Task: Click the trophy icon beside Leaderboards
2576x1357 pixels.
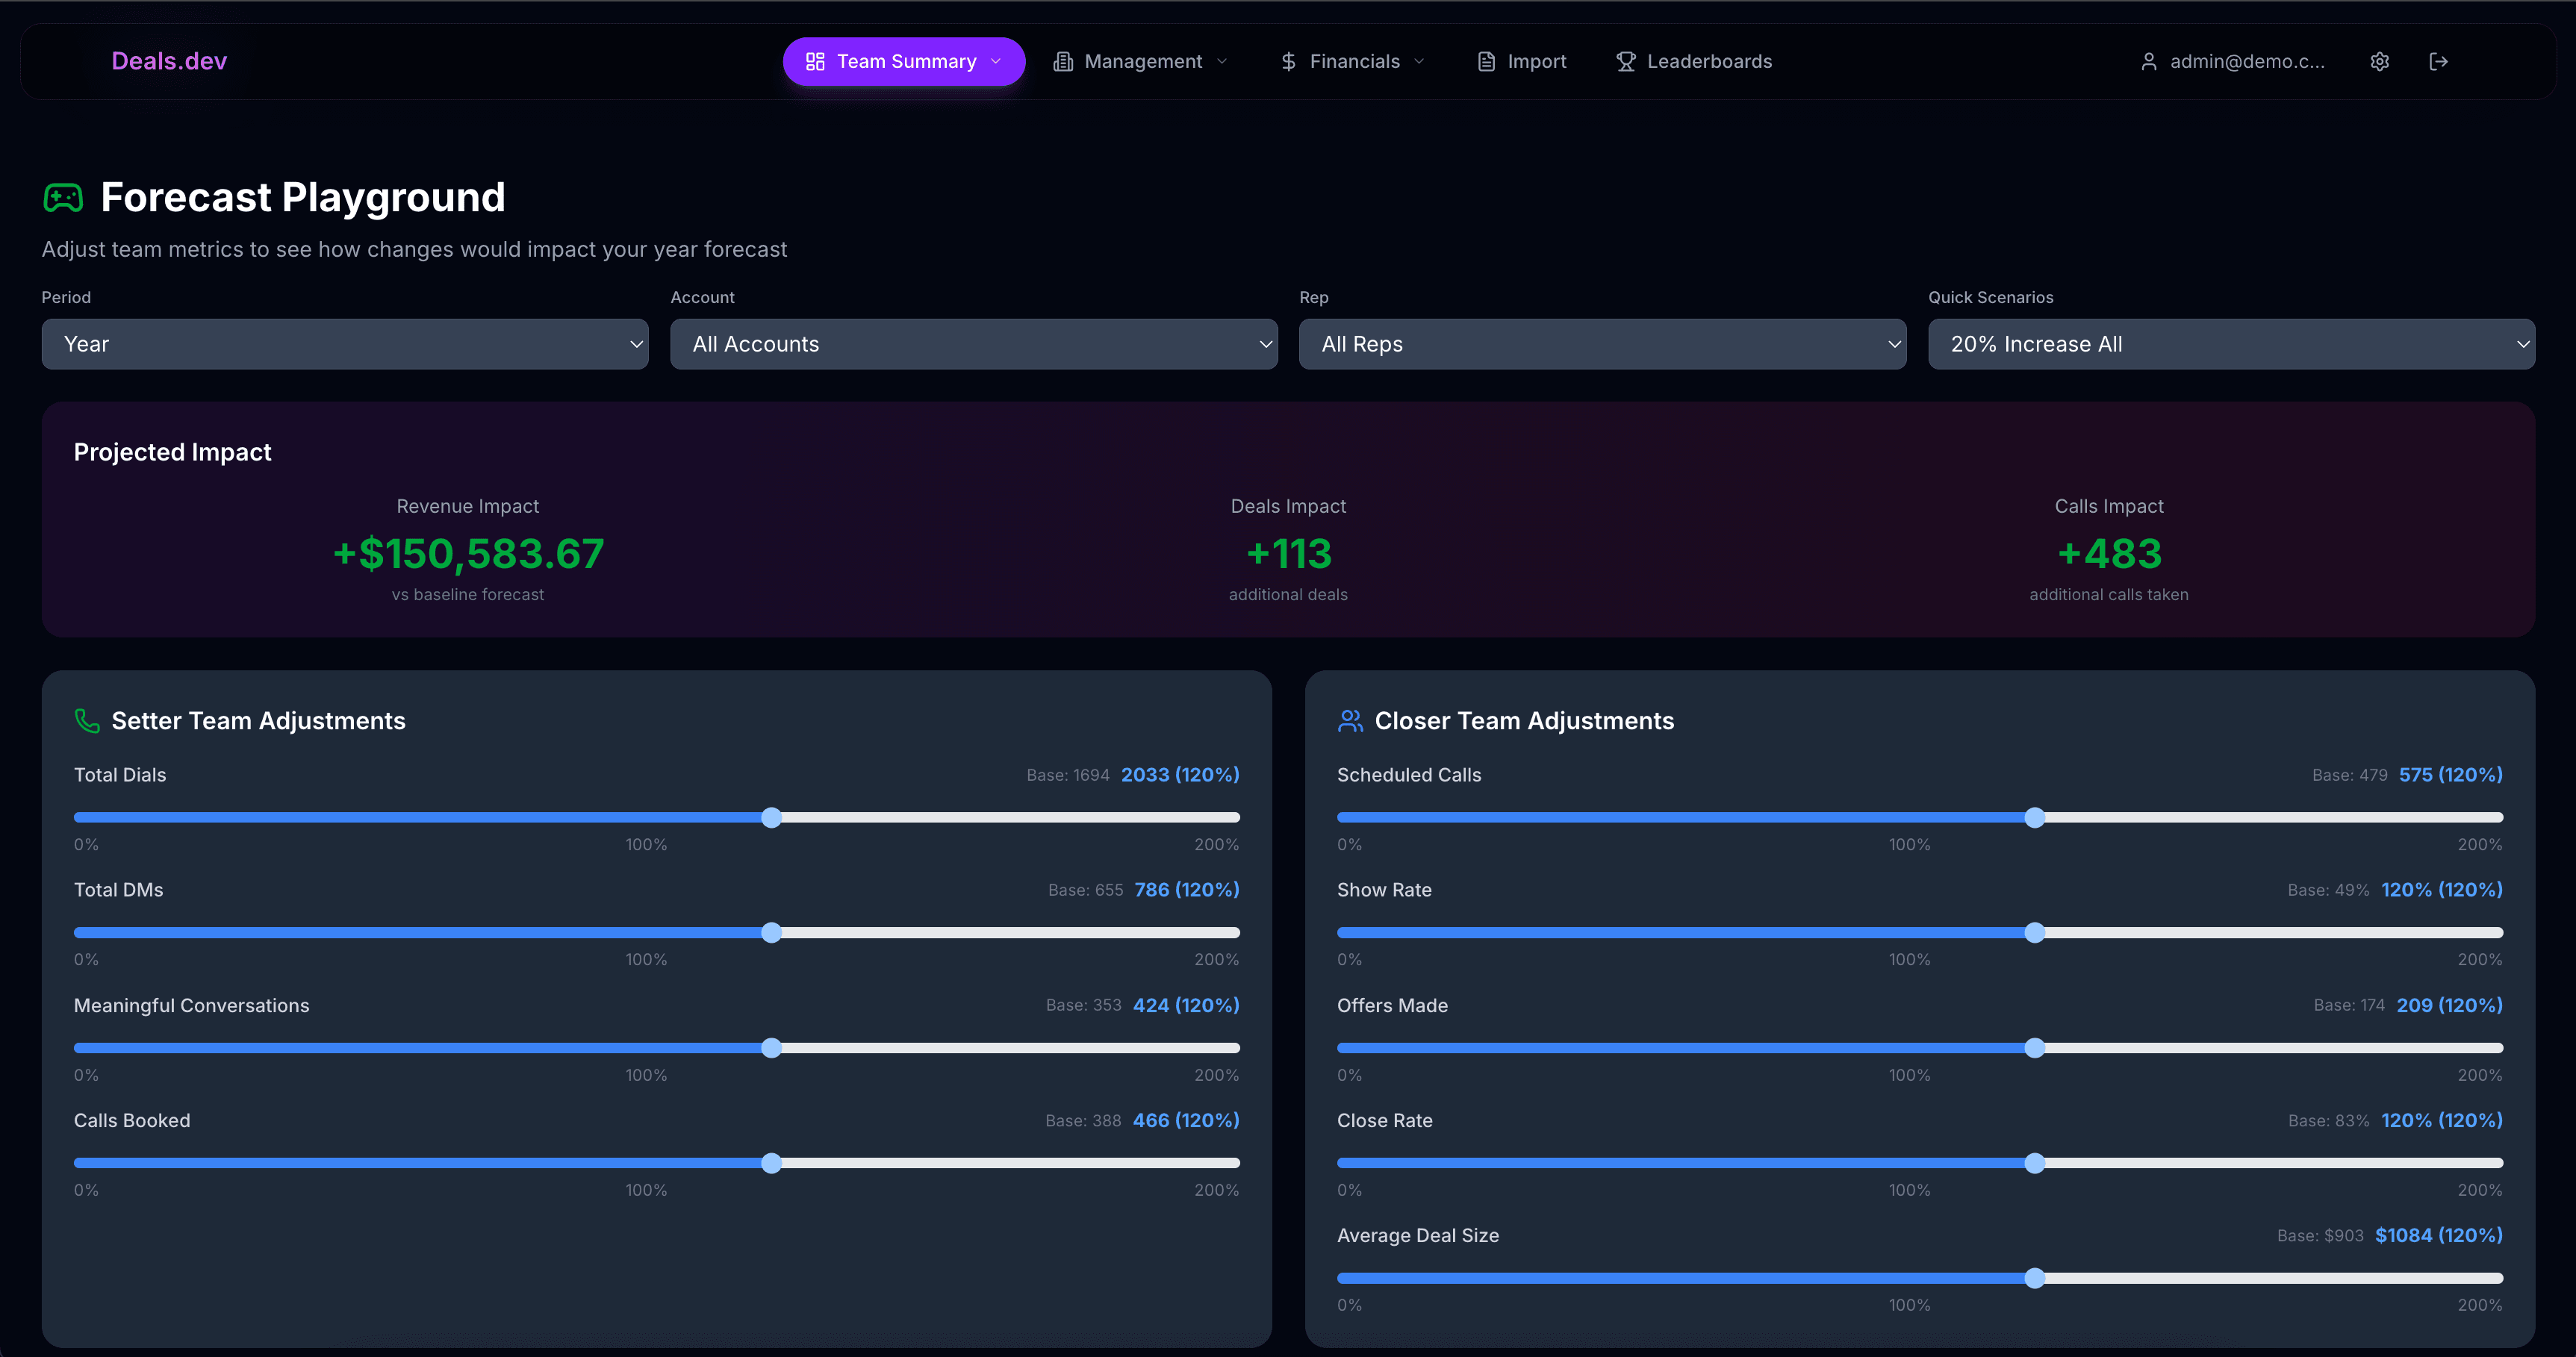Action: click(x=1625, y=61)
